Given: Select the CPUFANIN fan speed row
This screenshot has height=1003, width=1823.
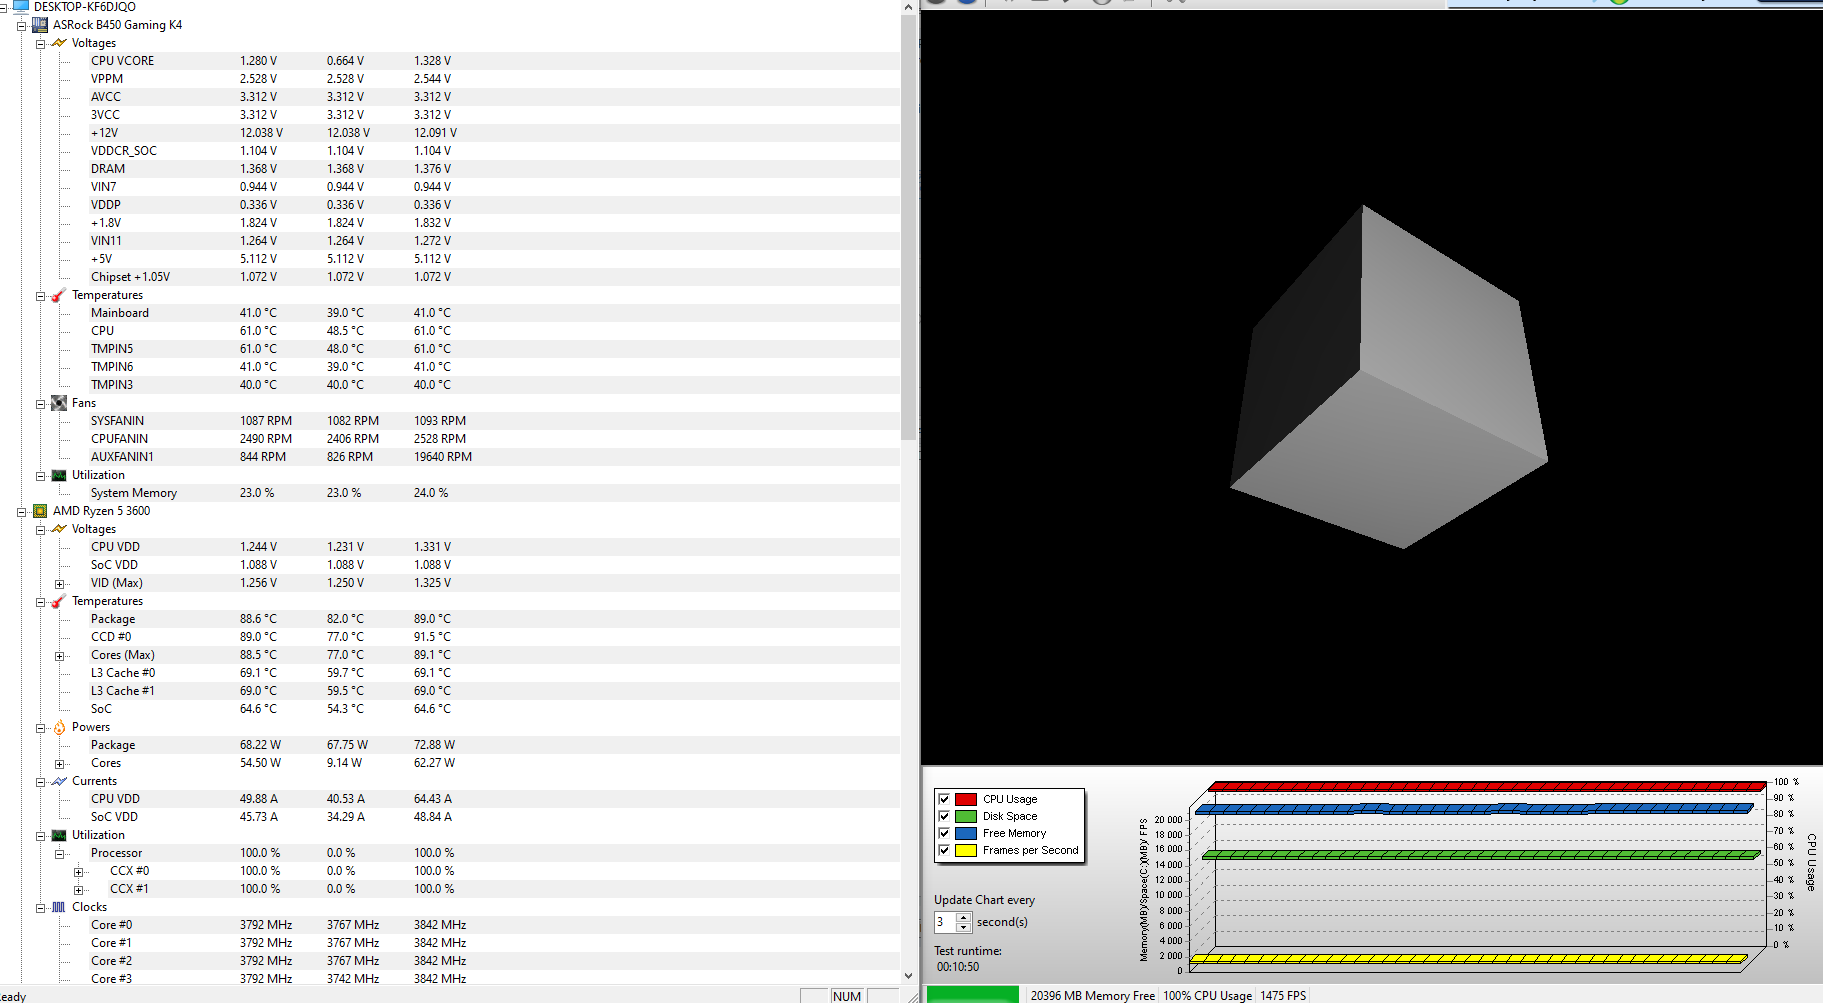Looking at the screenshot, I should (x=119, y=439).
